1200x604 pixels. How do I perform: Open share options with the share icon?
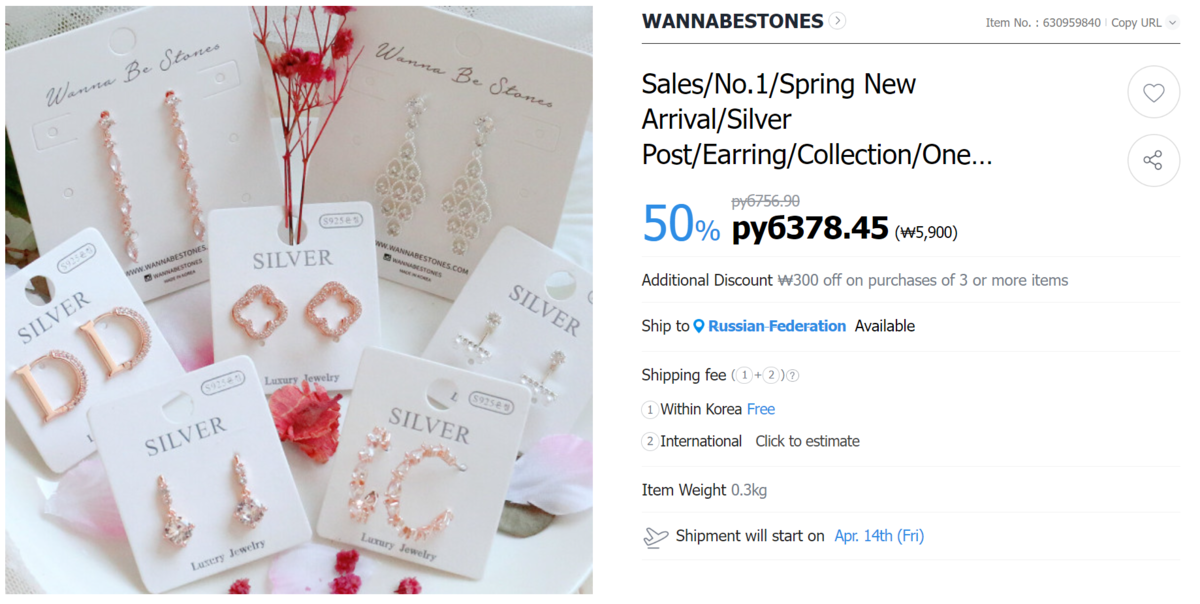(x=1154, y=160)
